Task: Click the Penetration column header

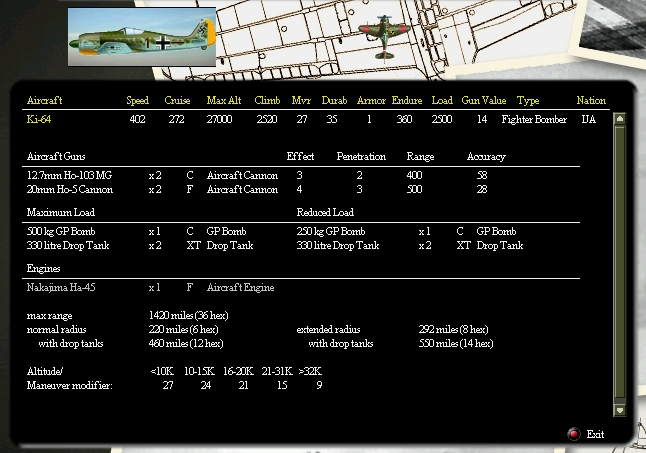Action: 361,156
